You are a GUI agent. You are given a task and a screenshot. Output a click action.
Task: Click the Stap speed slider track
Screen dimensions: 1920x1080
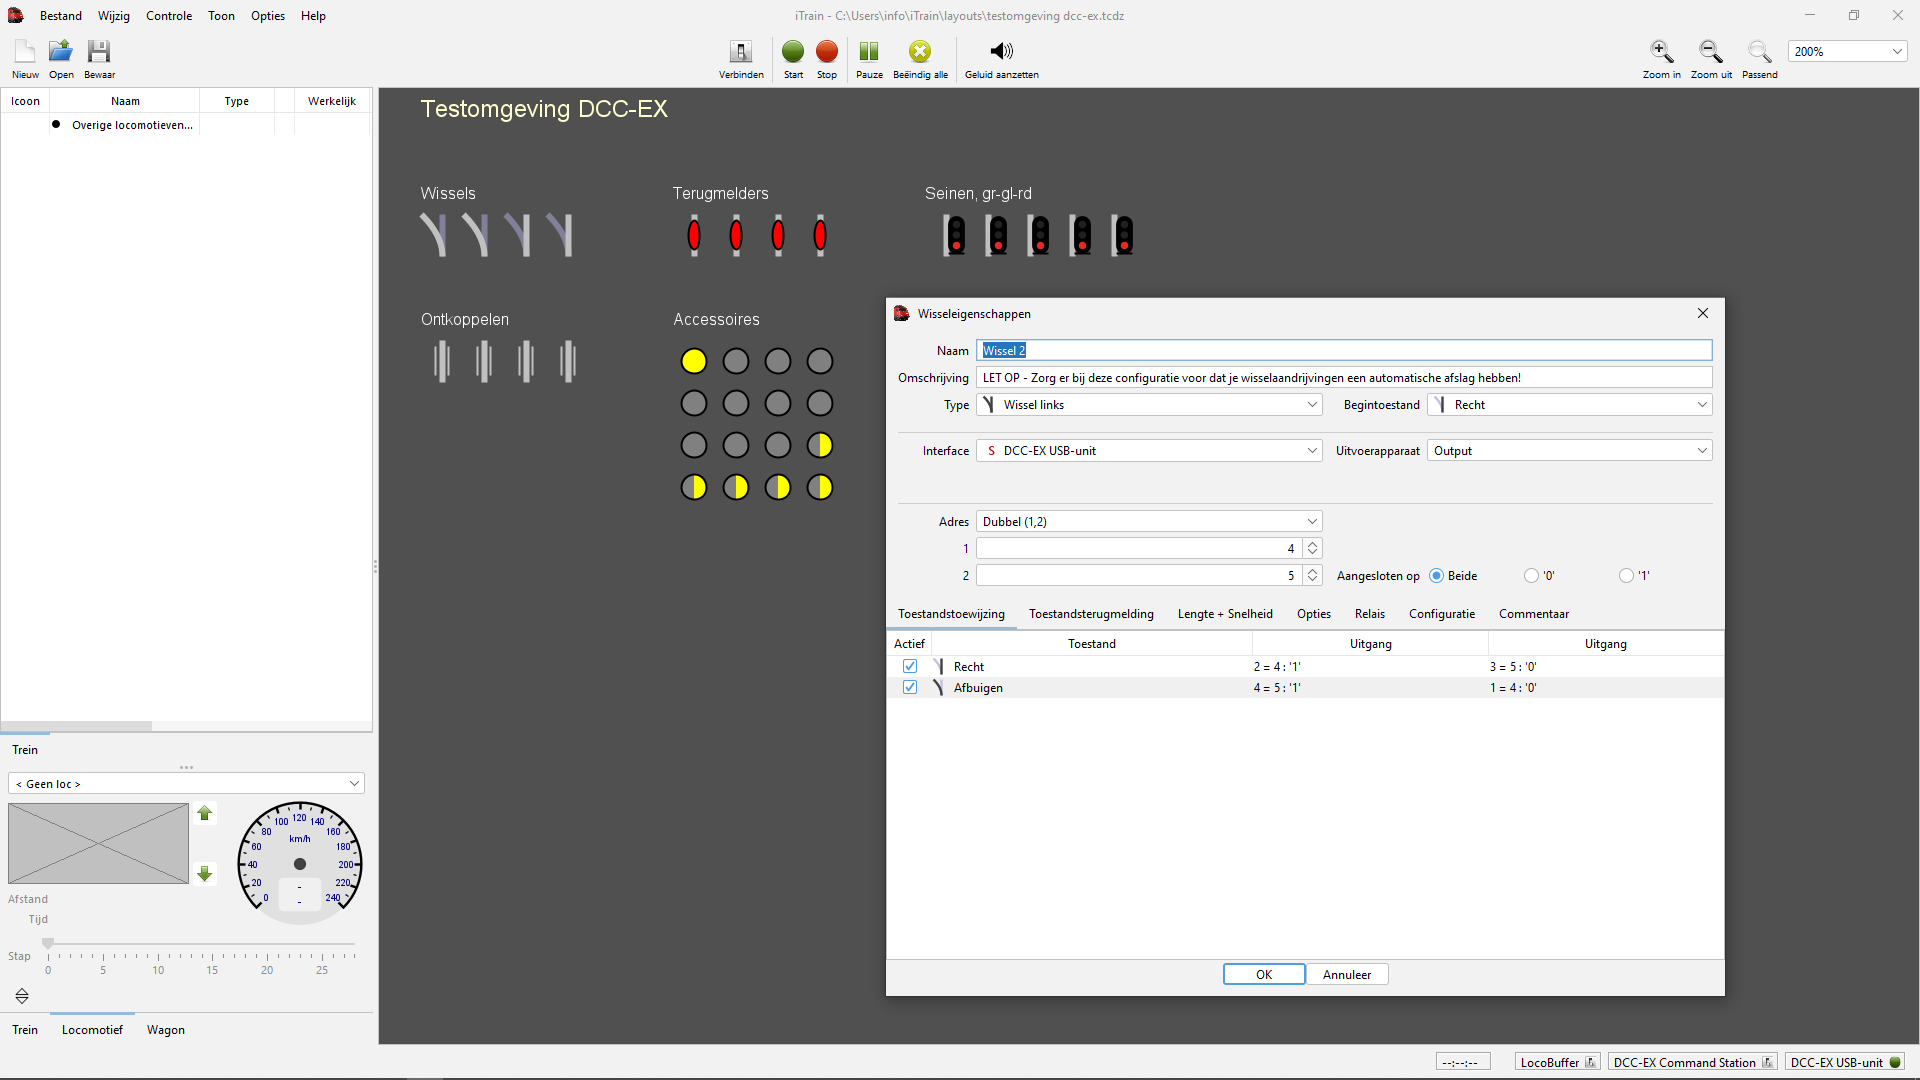point(200,944)
